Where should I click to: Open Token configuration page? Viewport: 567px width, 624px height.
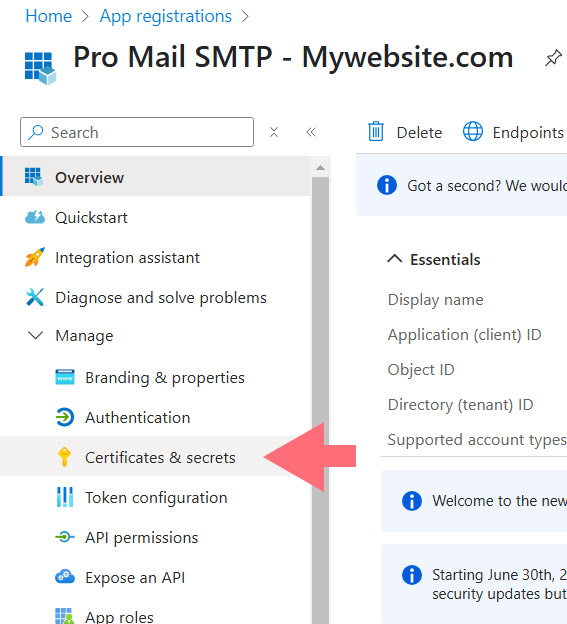[156, 497]
